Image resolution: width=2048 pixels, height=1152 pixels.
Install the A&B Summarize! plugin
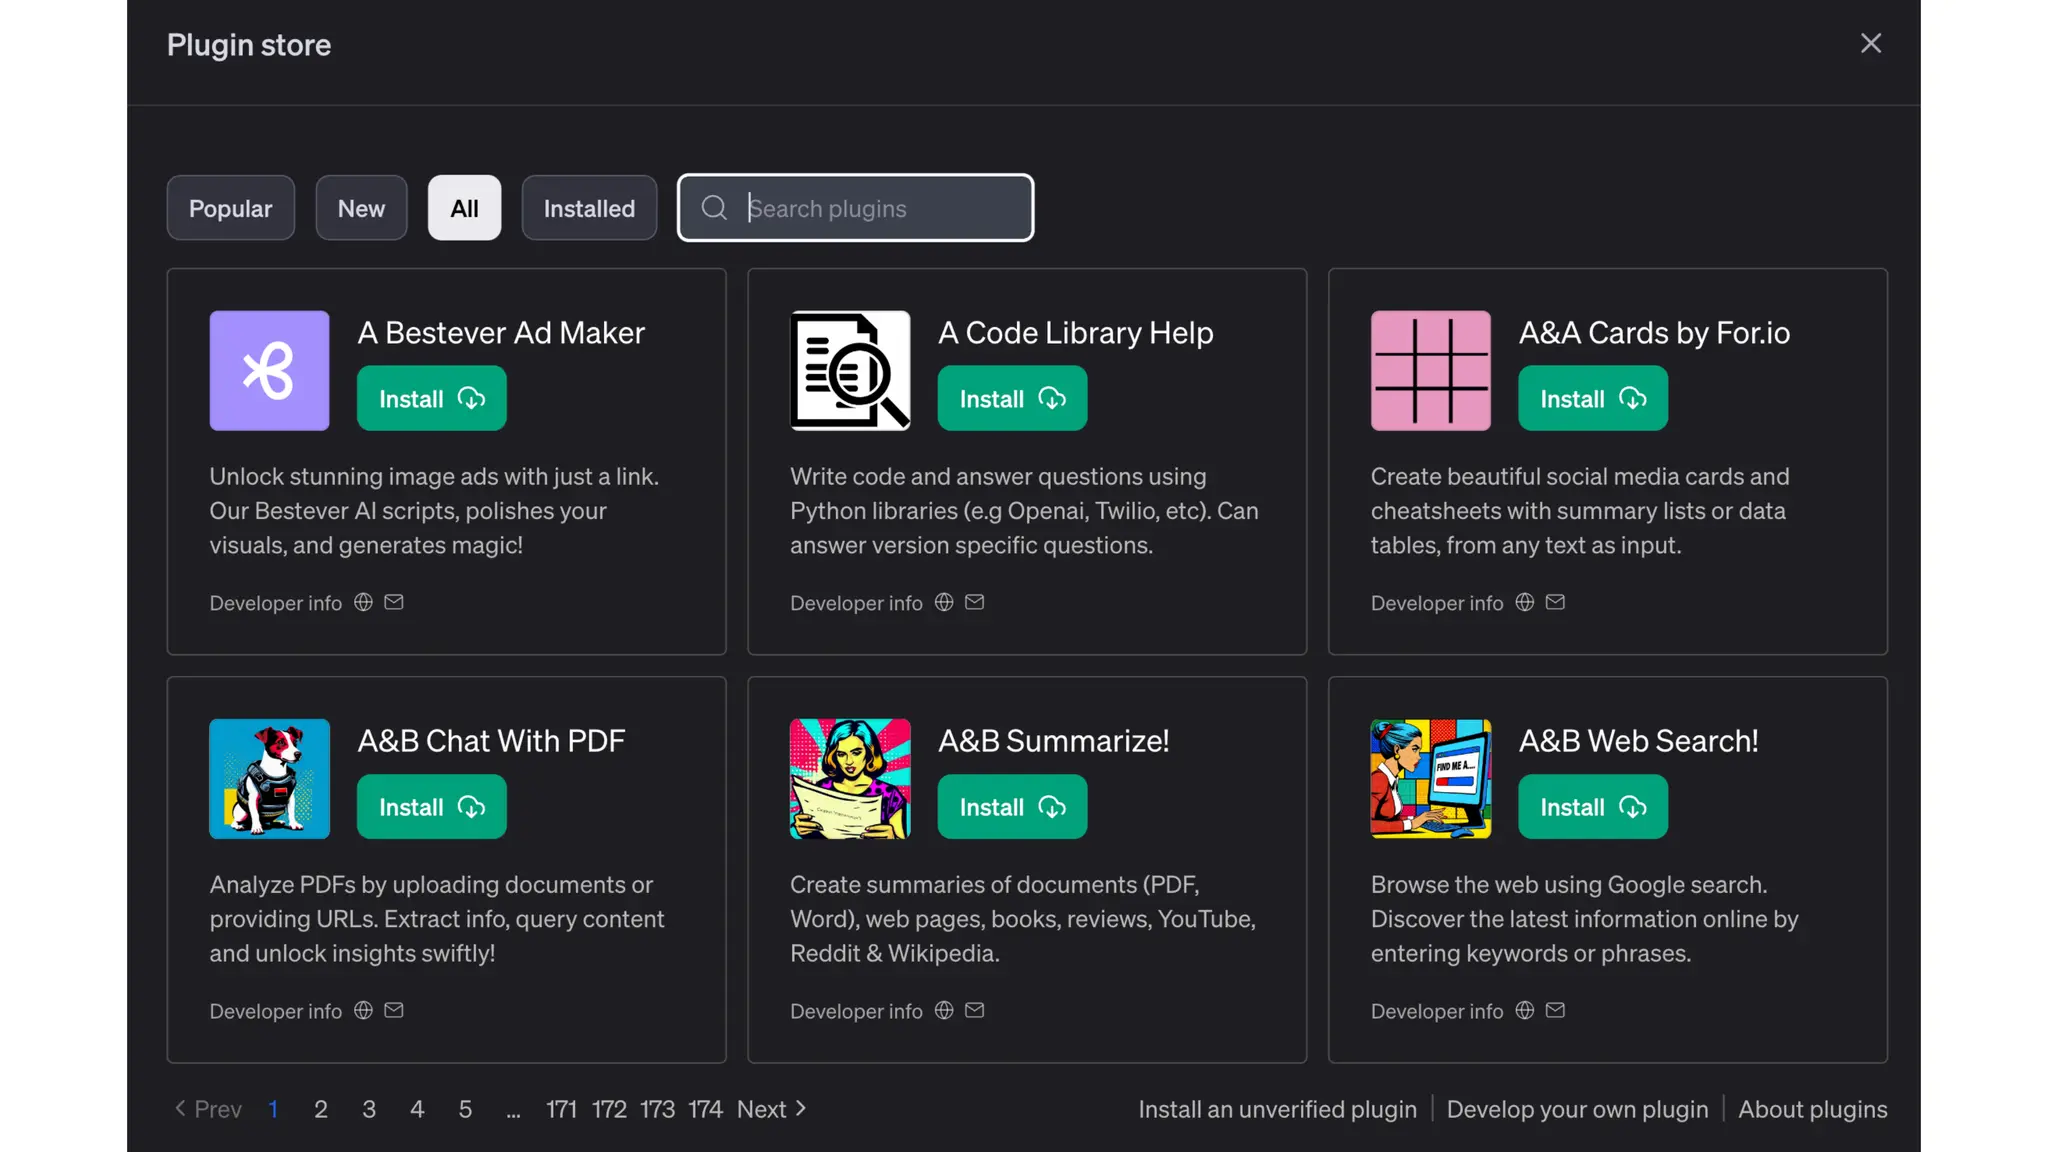[1012, 806]
